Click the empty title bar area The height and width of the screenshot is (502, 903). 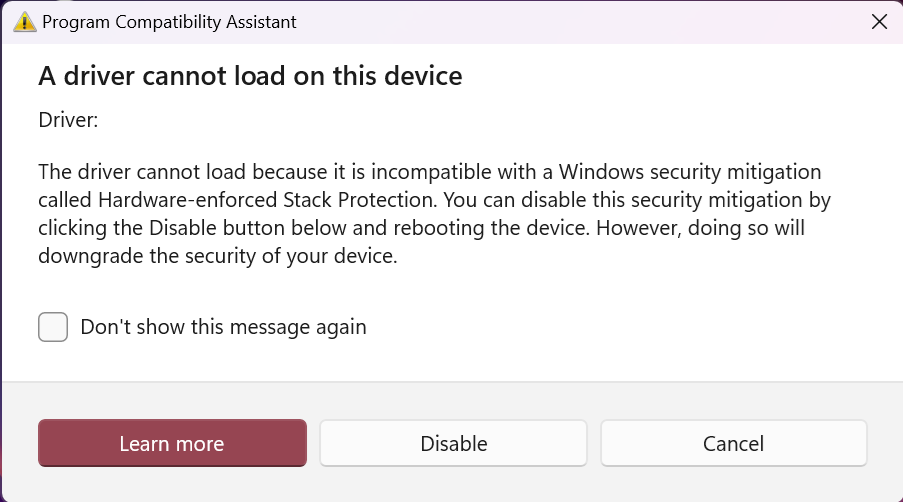tap(580, 22)
